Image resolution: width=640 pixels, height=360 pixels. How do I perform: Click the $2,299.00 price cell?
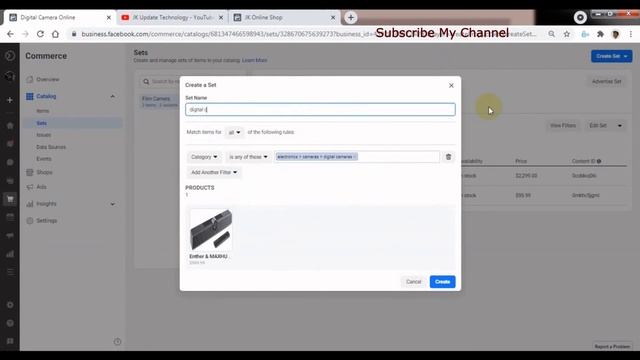click(x=526, y=176)
